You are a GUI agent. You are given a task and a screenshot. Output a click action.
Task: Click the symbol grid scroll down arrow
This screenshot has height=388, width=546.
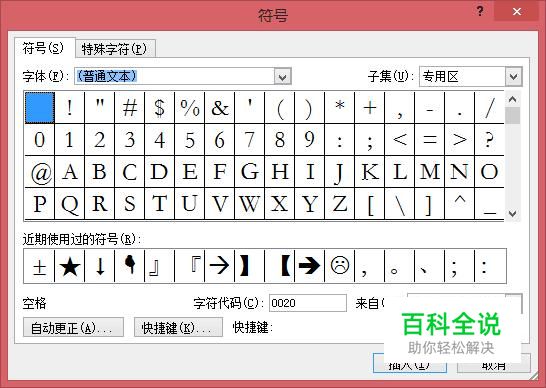click(512, 213)
